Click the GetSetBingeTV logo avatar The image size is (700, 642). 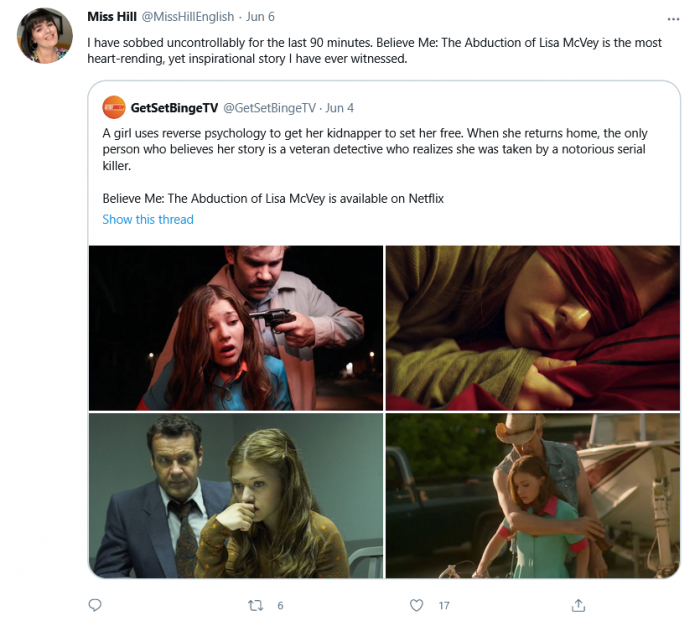(114, 107)
